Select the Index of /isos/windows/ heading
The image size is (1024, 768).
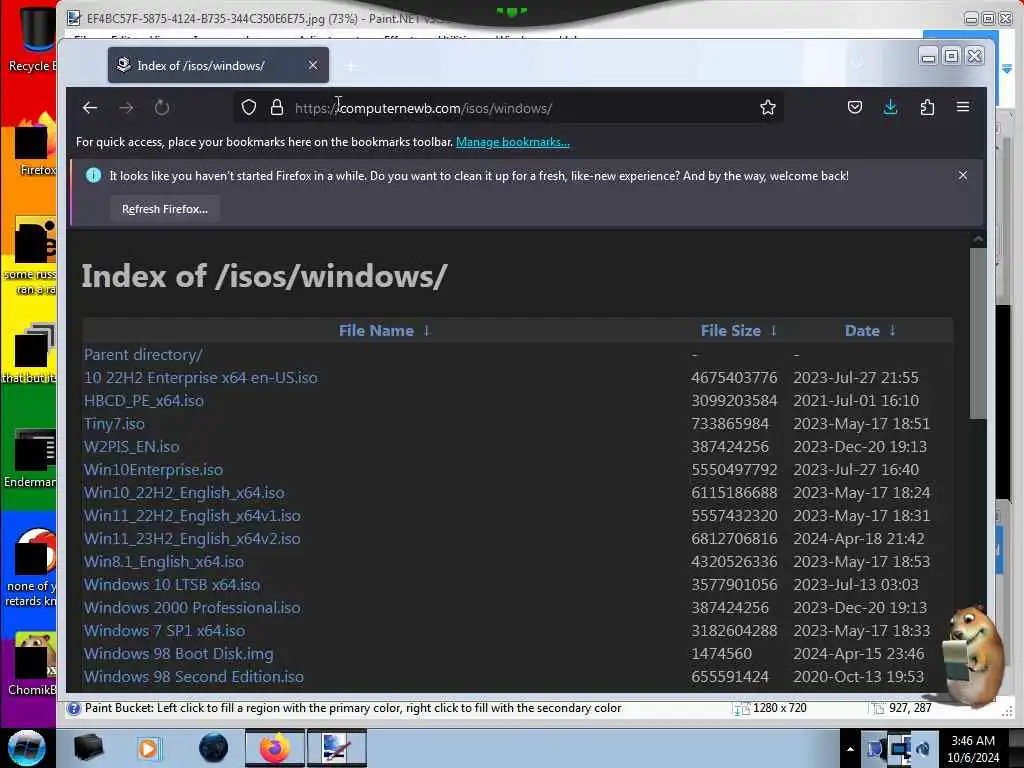pos(264,276)
